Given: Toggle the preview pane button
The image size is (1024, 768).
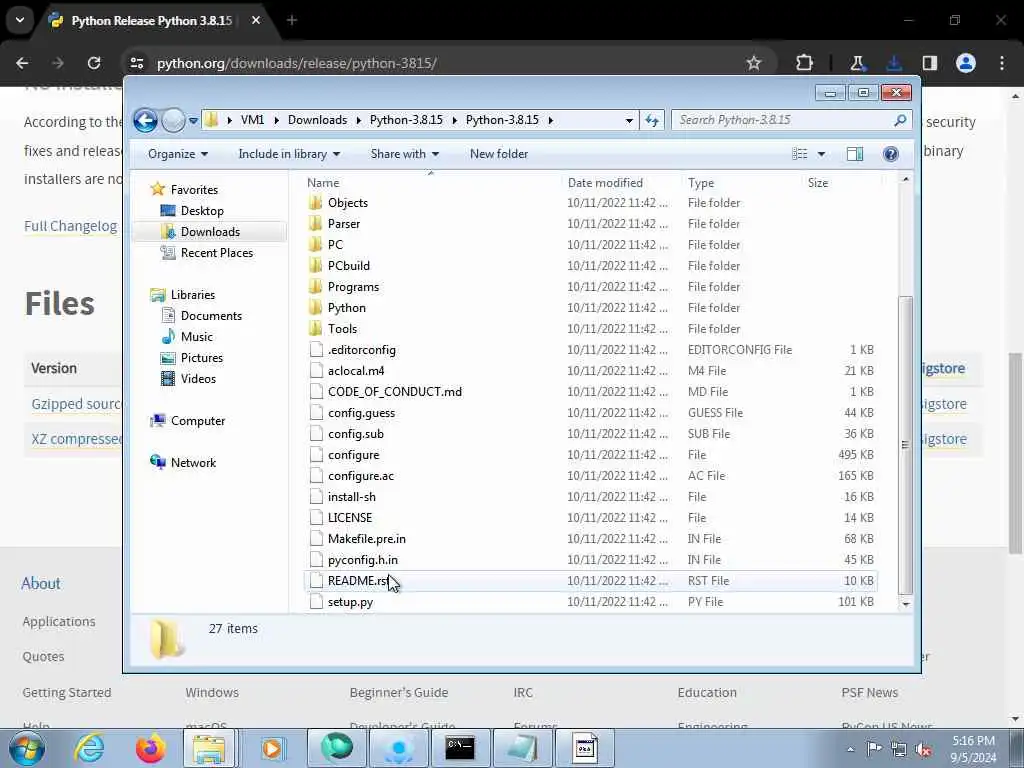Looking at the screenshot, I should (x=855, y=154).
